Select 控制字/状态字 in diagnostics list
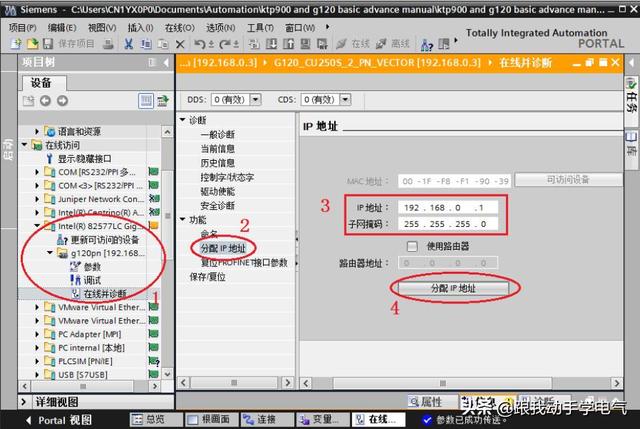The width and height of the screenshot is (640, 429). click(x=227, y=177)
